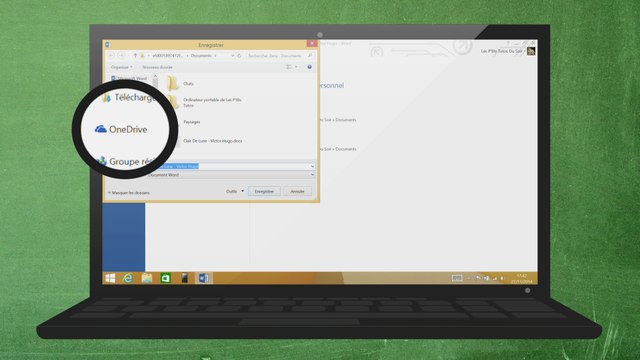This screenshot has width=640, height=360.
Task: Open the green Store taskbar icon
Action: 166,278
